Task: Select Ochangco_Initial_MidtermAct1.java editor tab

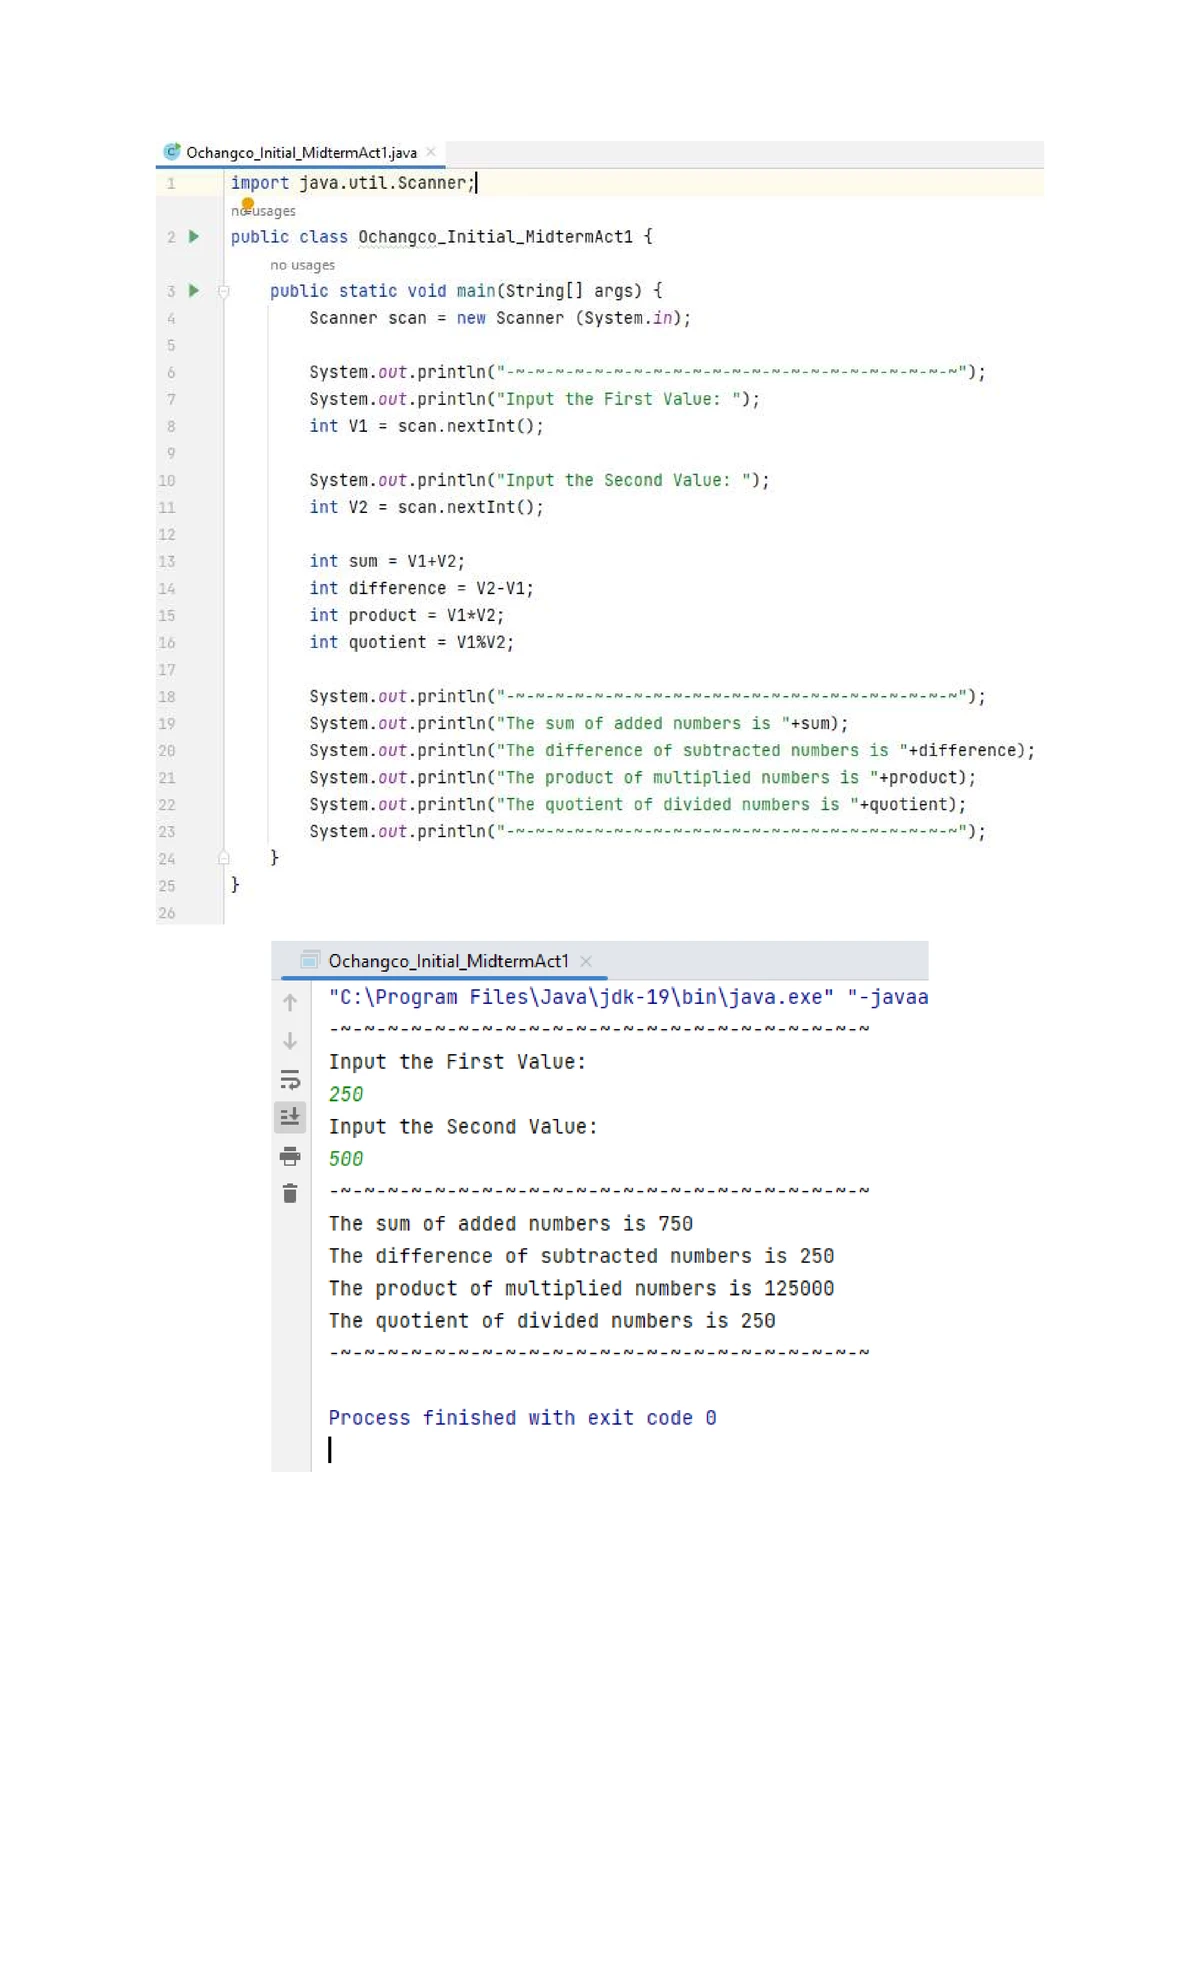Action: pos(301,153)
